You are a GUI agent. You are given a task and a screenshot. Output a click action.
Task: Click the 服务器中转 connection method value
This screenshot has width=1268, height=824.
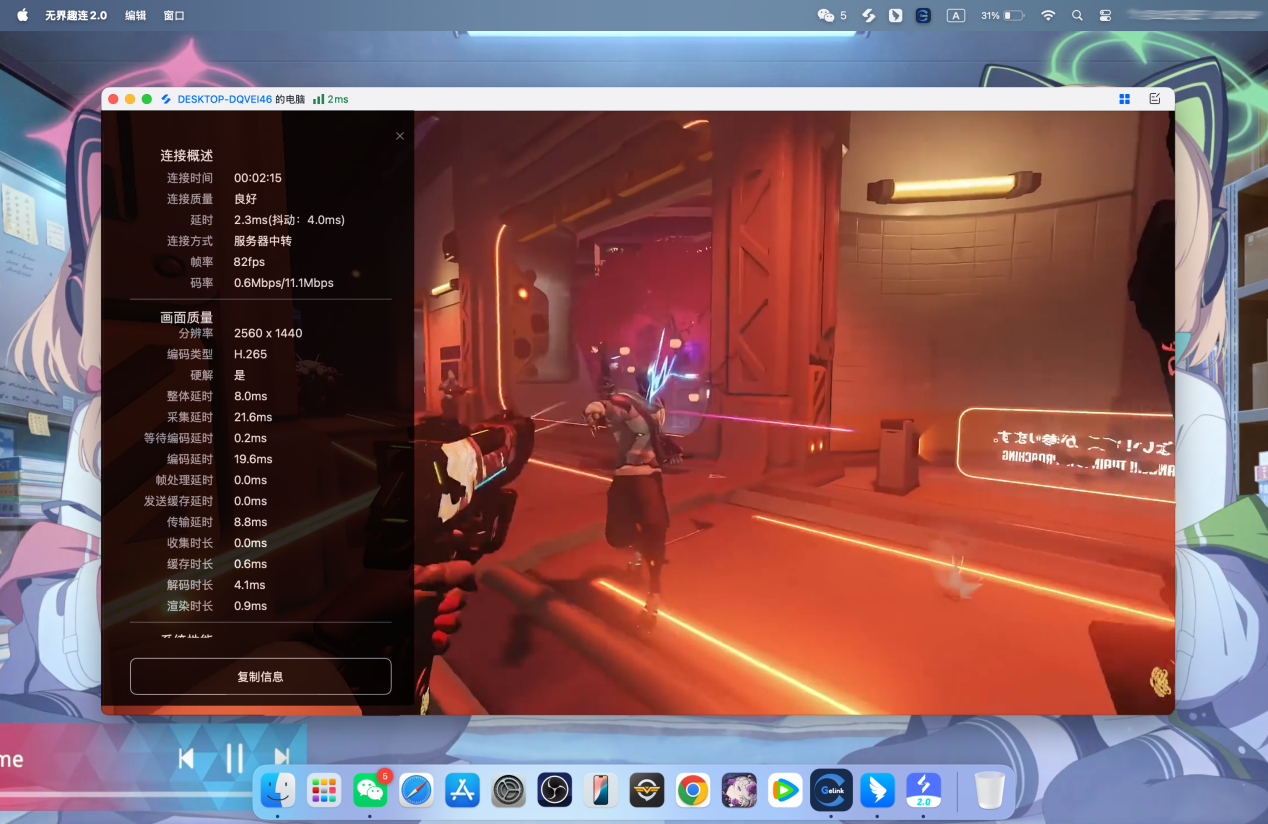pyautogui.click(x=263, y=241)
